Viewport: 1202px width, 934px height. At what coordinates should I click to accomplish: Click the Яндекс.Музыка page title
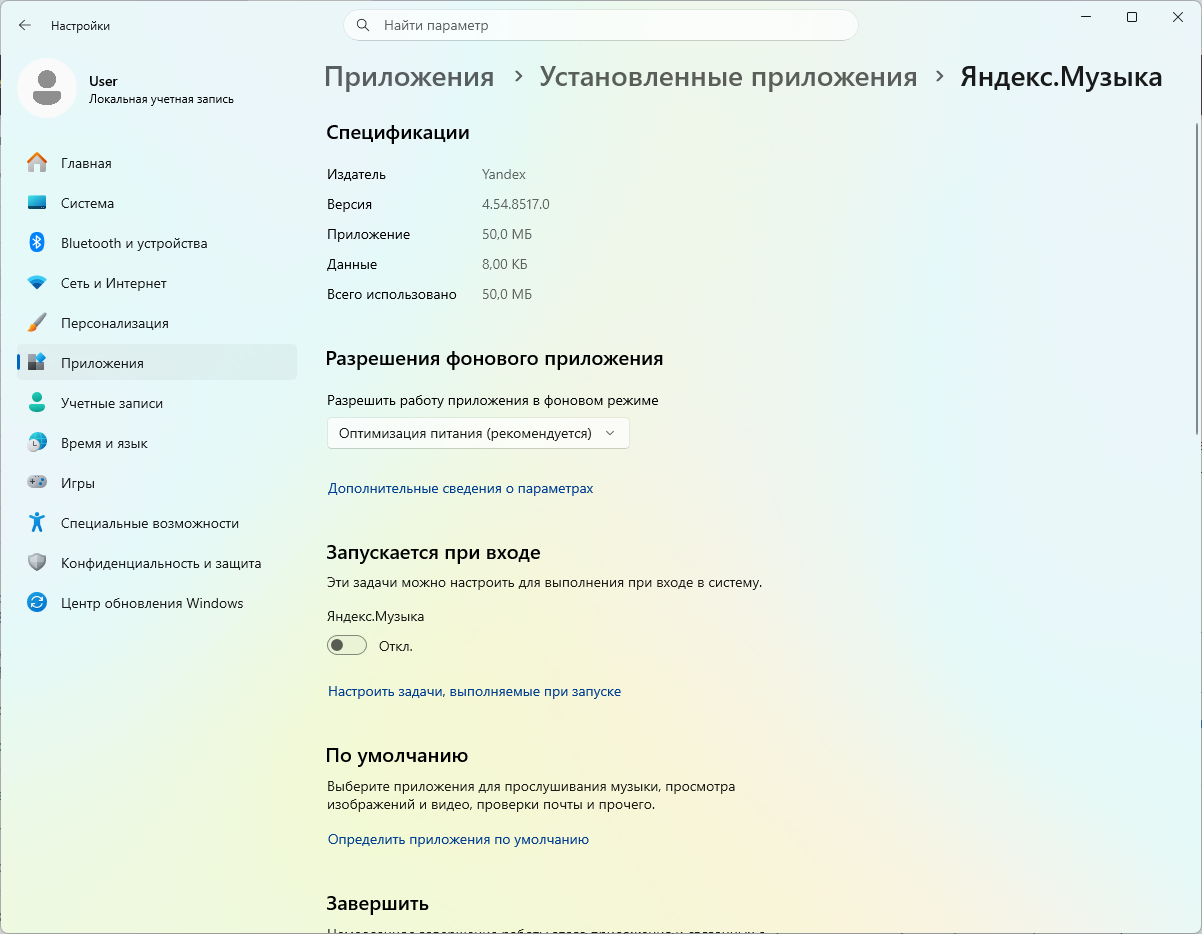[x=1061, y=77]
